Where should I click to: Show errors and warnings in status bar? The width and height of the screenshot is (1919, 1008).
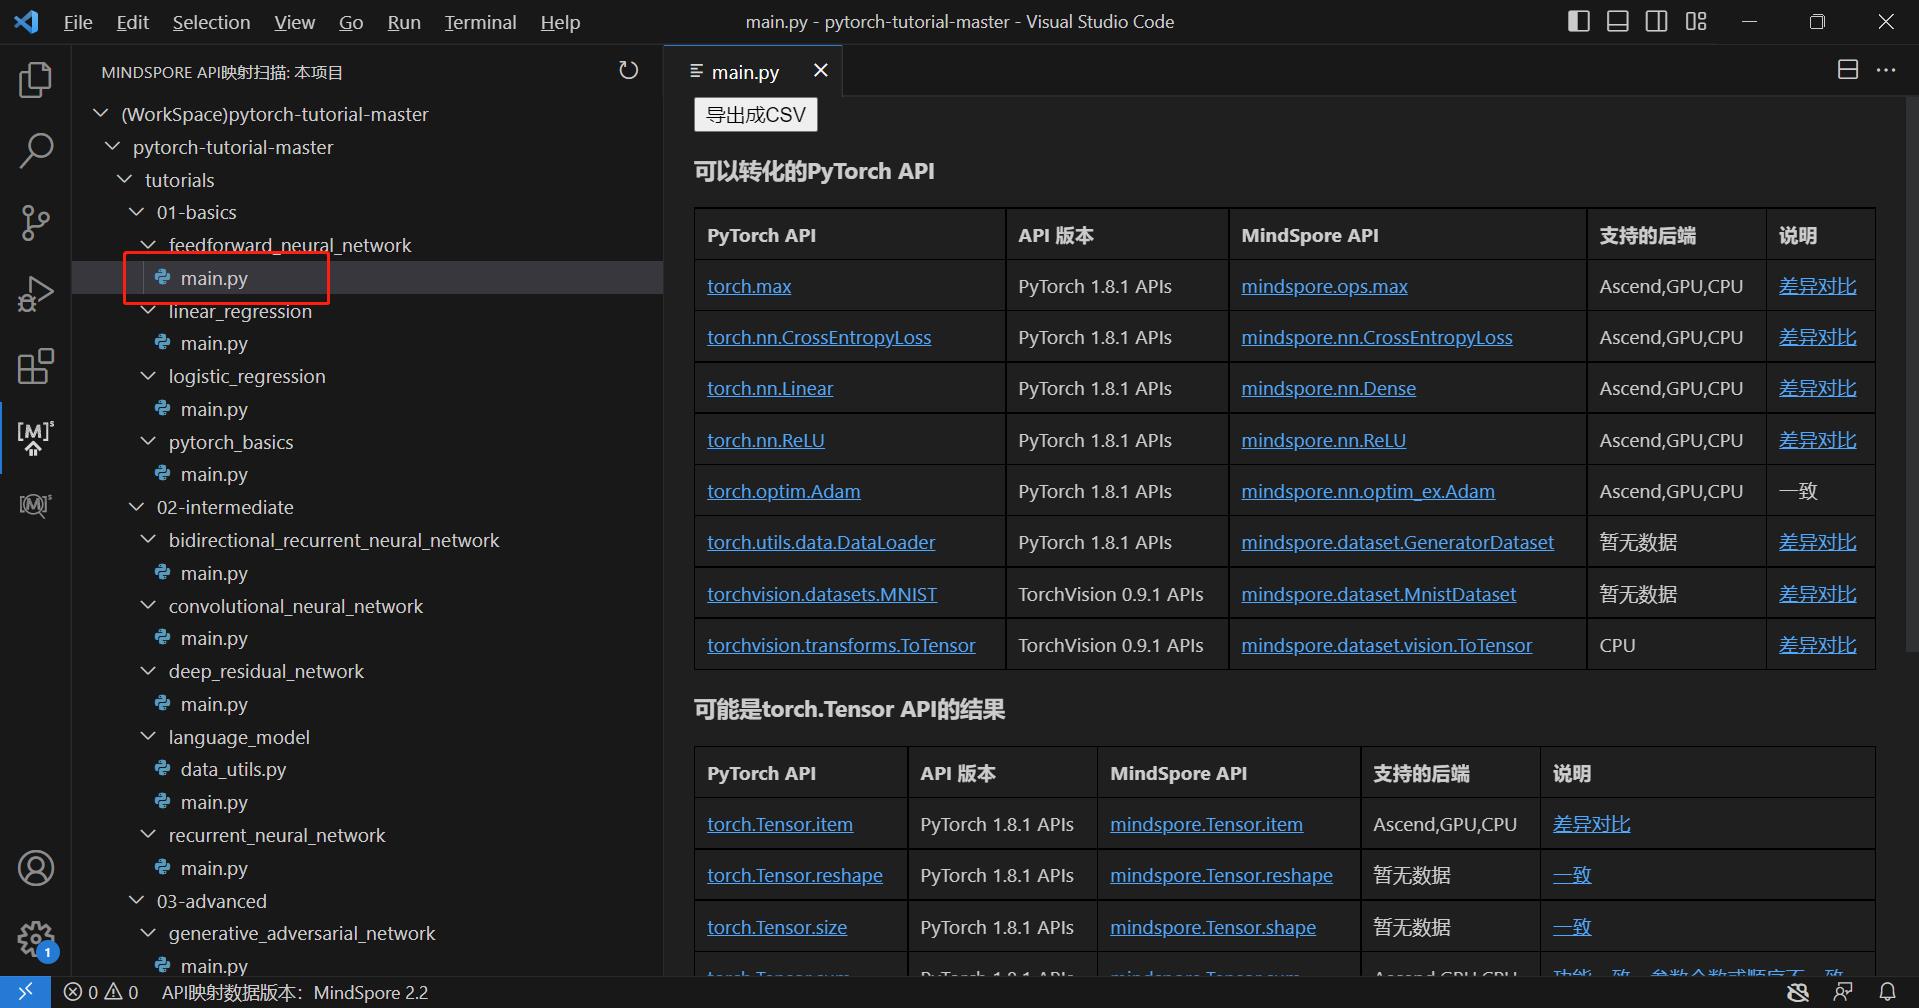(x=101, y=992)
